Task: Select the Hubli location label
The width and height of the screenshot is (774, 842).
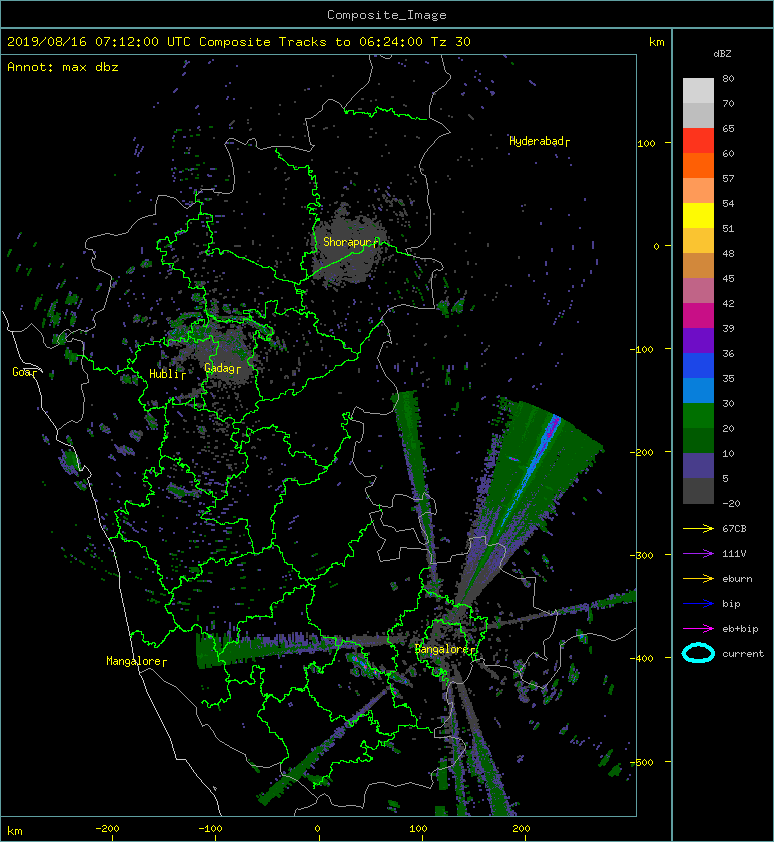Action: click(164, 374)
